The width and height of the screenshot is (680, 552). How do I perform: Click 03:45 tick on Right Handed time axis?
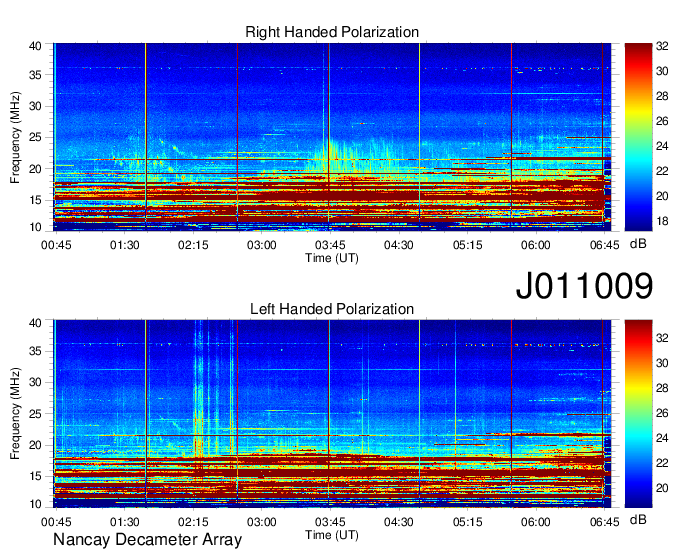[x=330, y=245]
